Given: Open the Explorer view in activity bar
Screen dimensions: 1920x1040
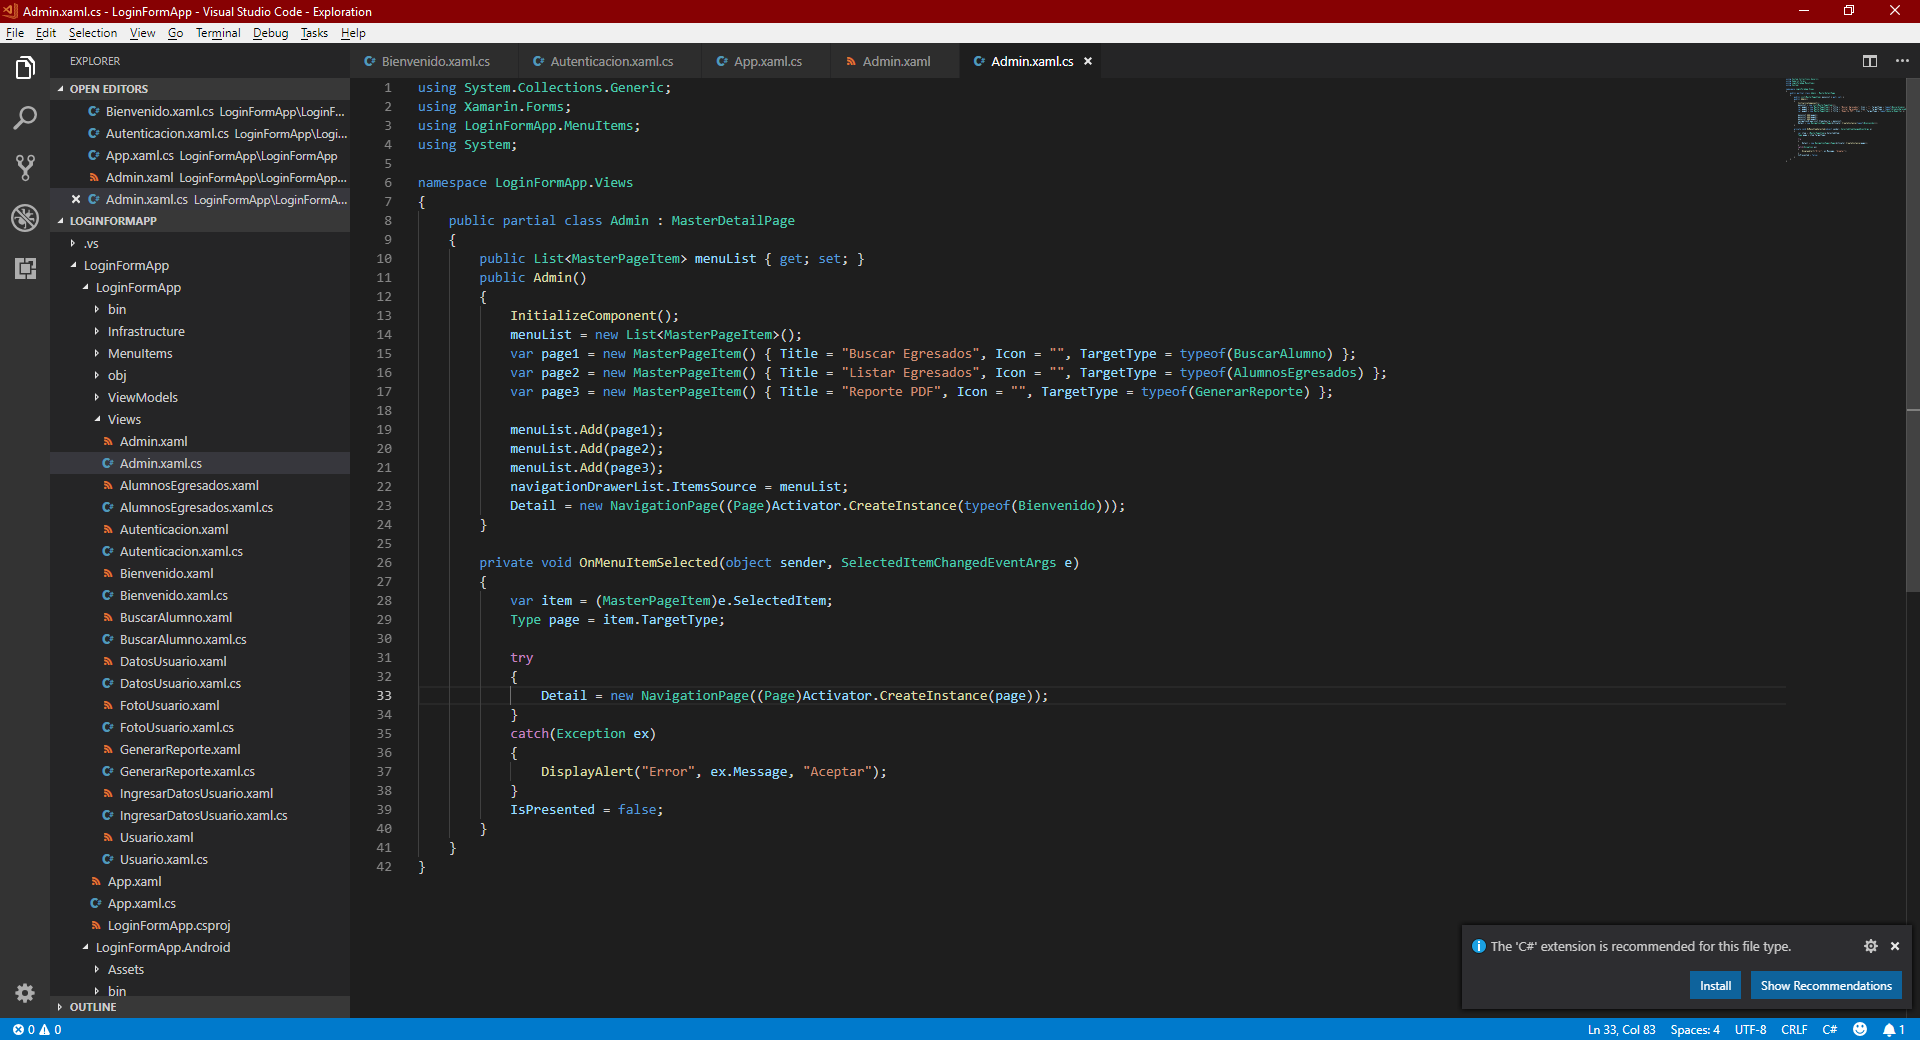Looking at the screenshot, I should tap(25, 68).
